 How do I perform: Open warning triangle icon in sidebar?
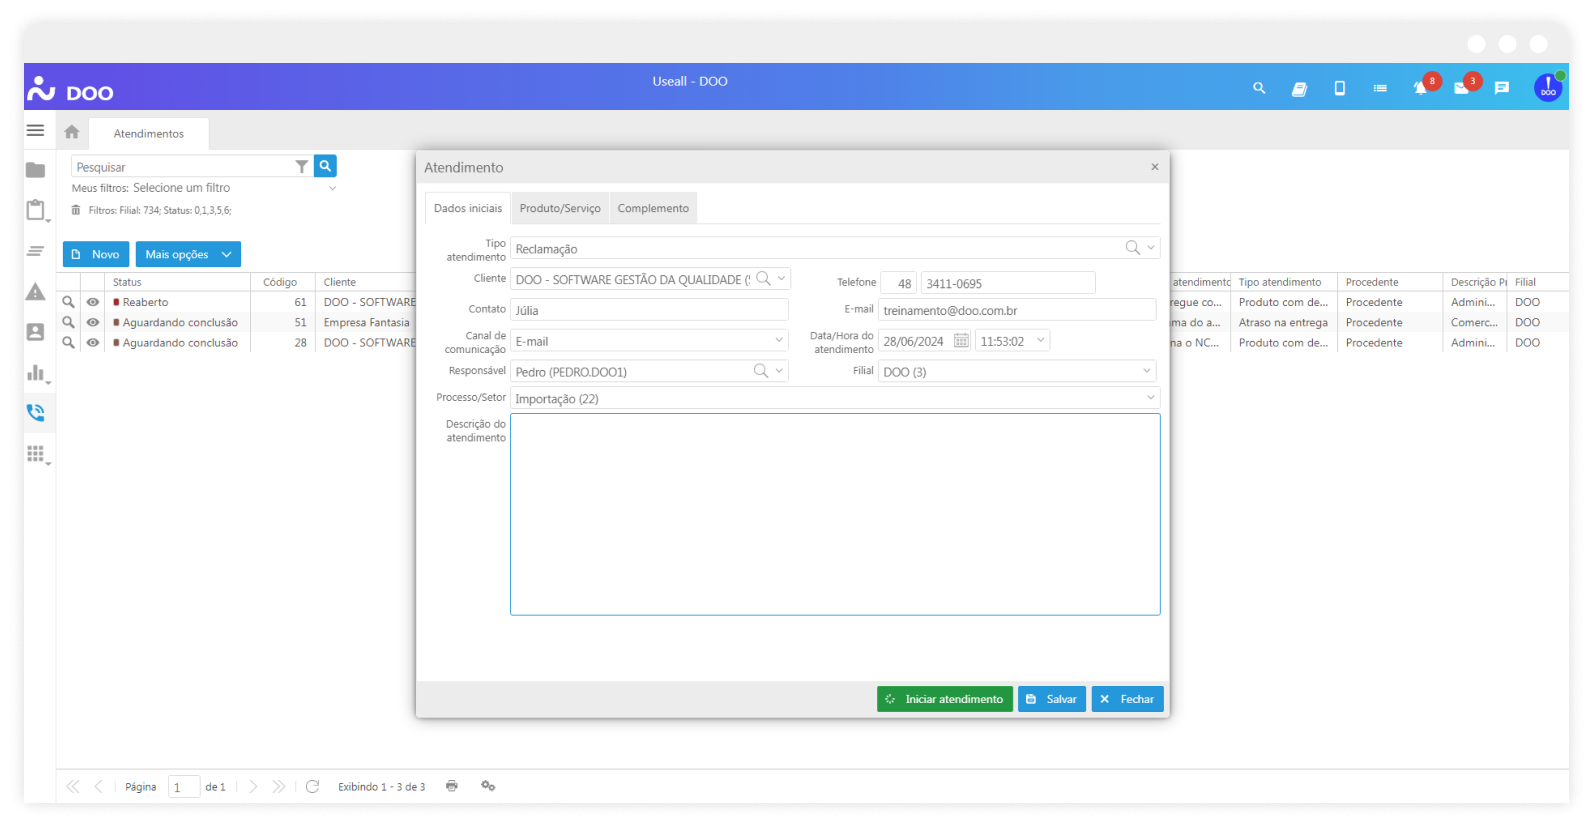tap(36, 292)
